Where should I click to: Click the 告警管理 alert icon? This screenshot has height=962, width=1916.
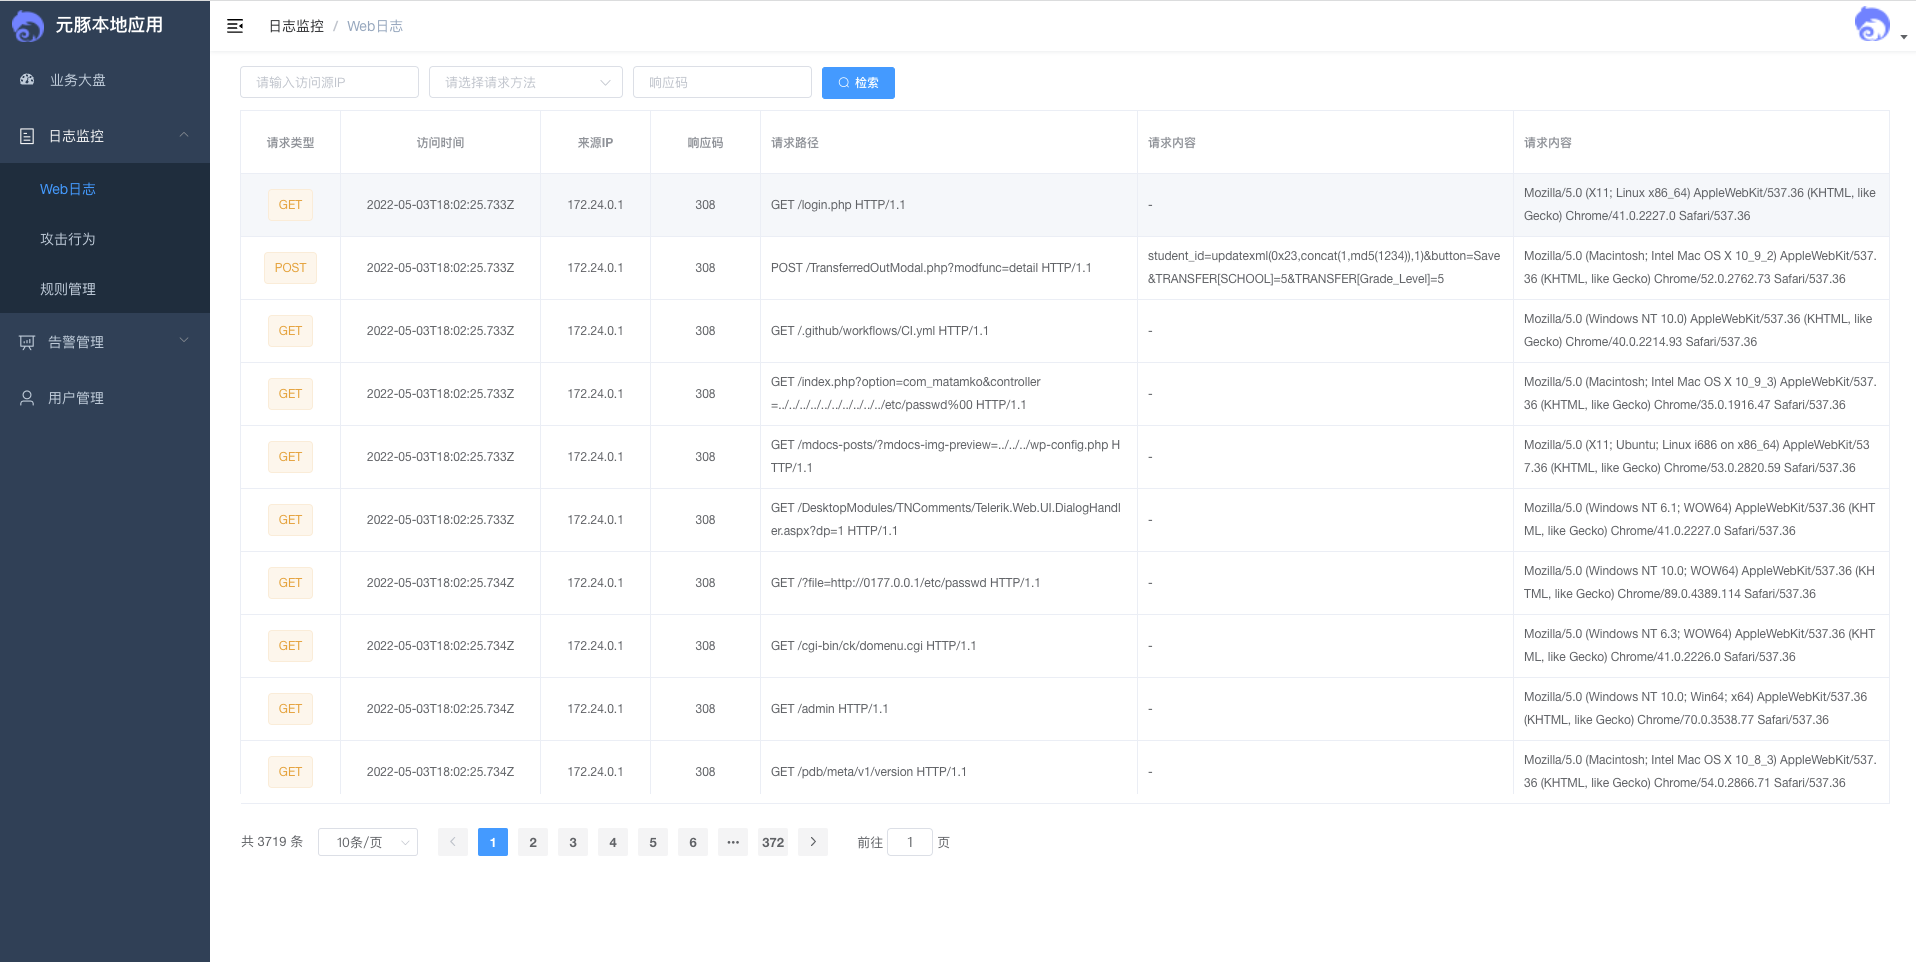(x=27, y=342)
